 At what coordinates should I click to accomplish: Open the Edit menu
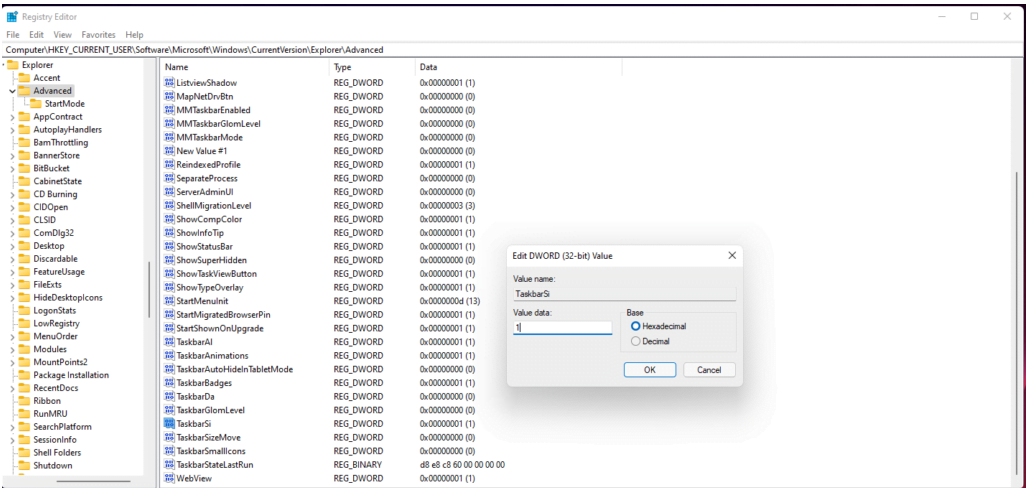click(x=36, y=35)
